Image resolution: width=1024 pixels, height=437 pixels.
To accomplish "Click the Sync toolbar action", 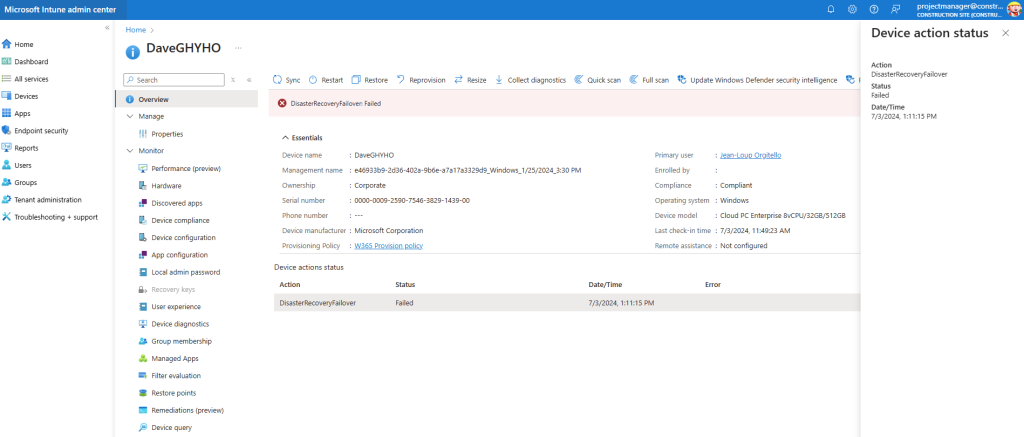I will point(286,80).
